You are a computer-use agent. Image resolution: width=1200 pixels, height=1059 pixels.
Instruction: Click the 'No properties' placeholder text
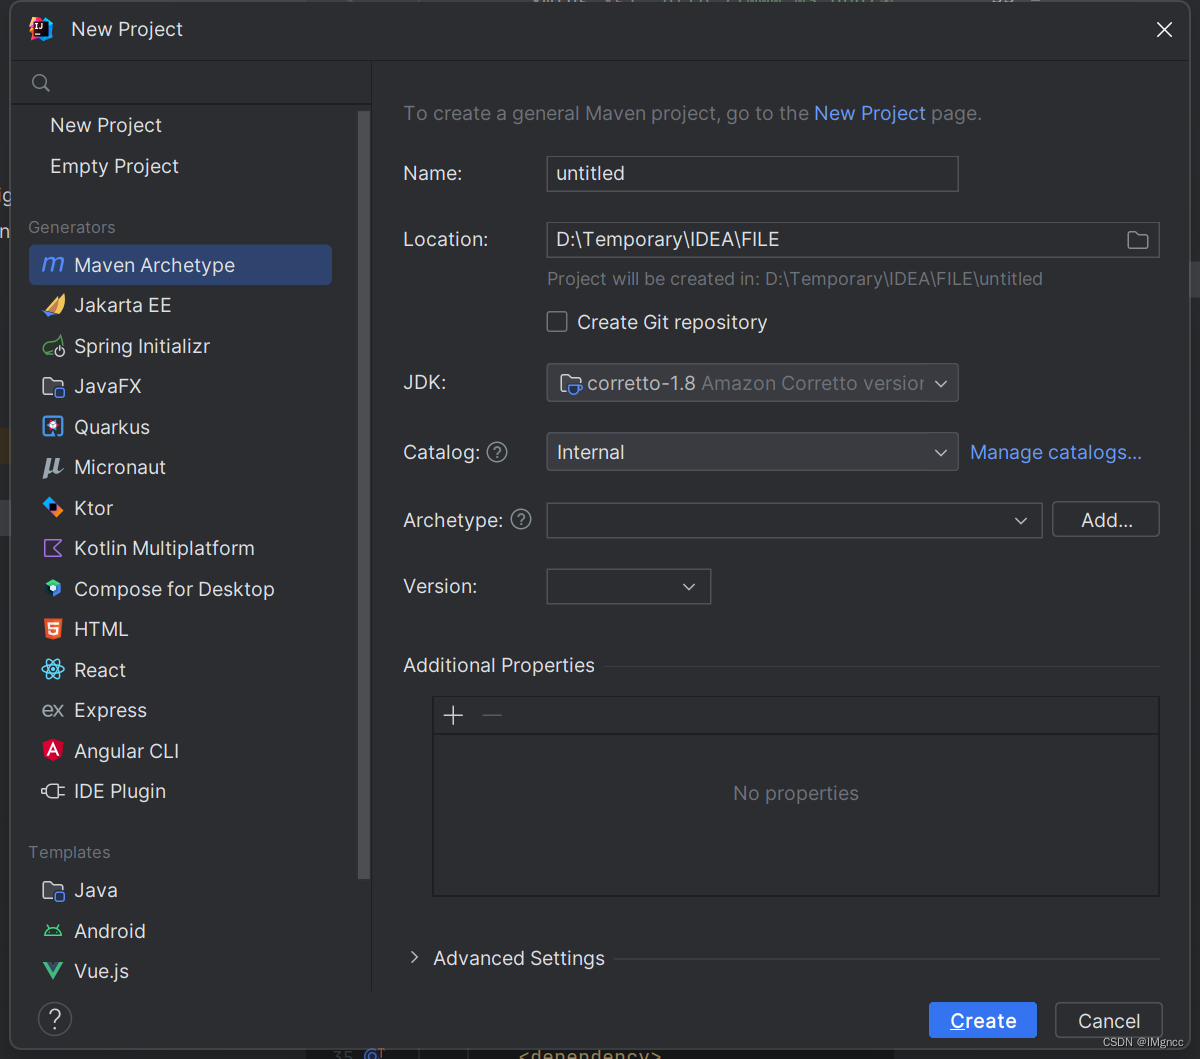pos(795,793)
